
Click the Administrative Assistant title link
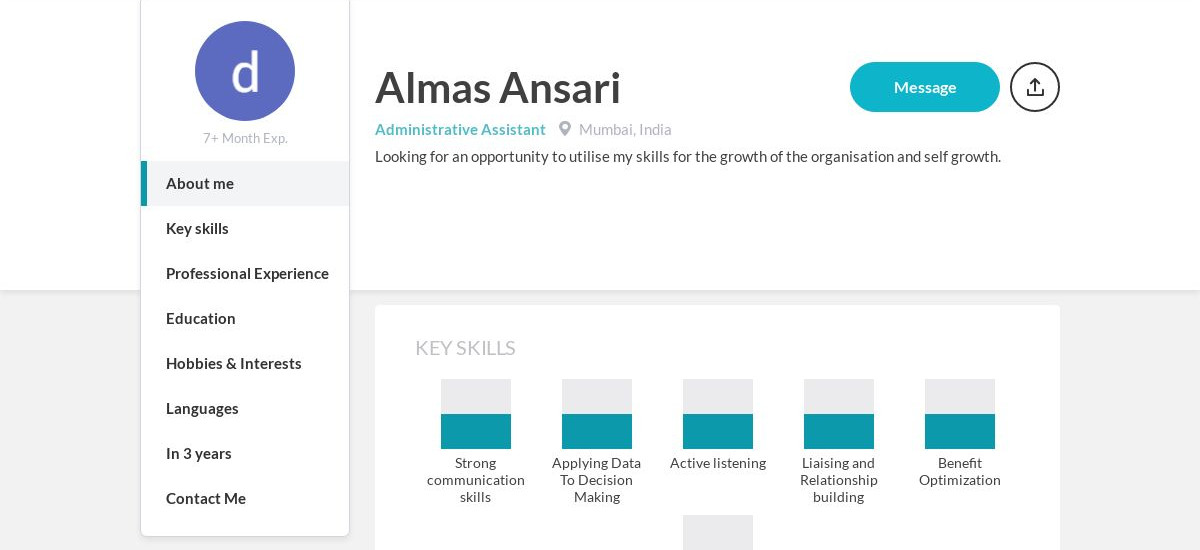(x=460, y=129)
